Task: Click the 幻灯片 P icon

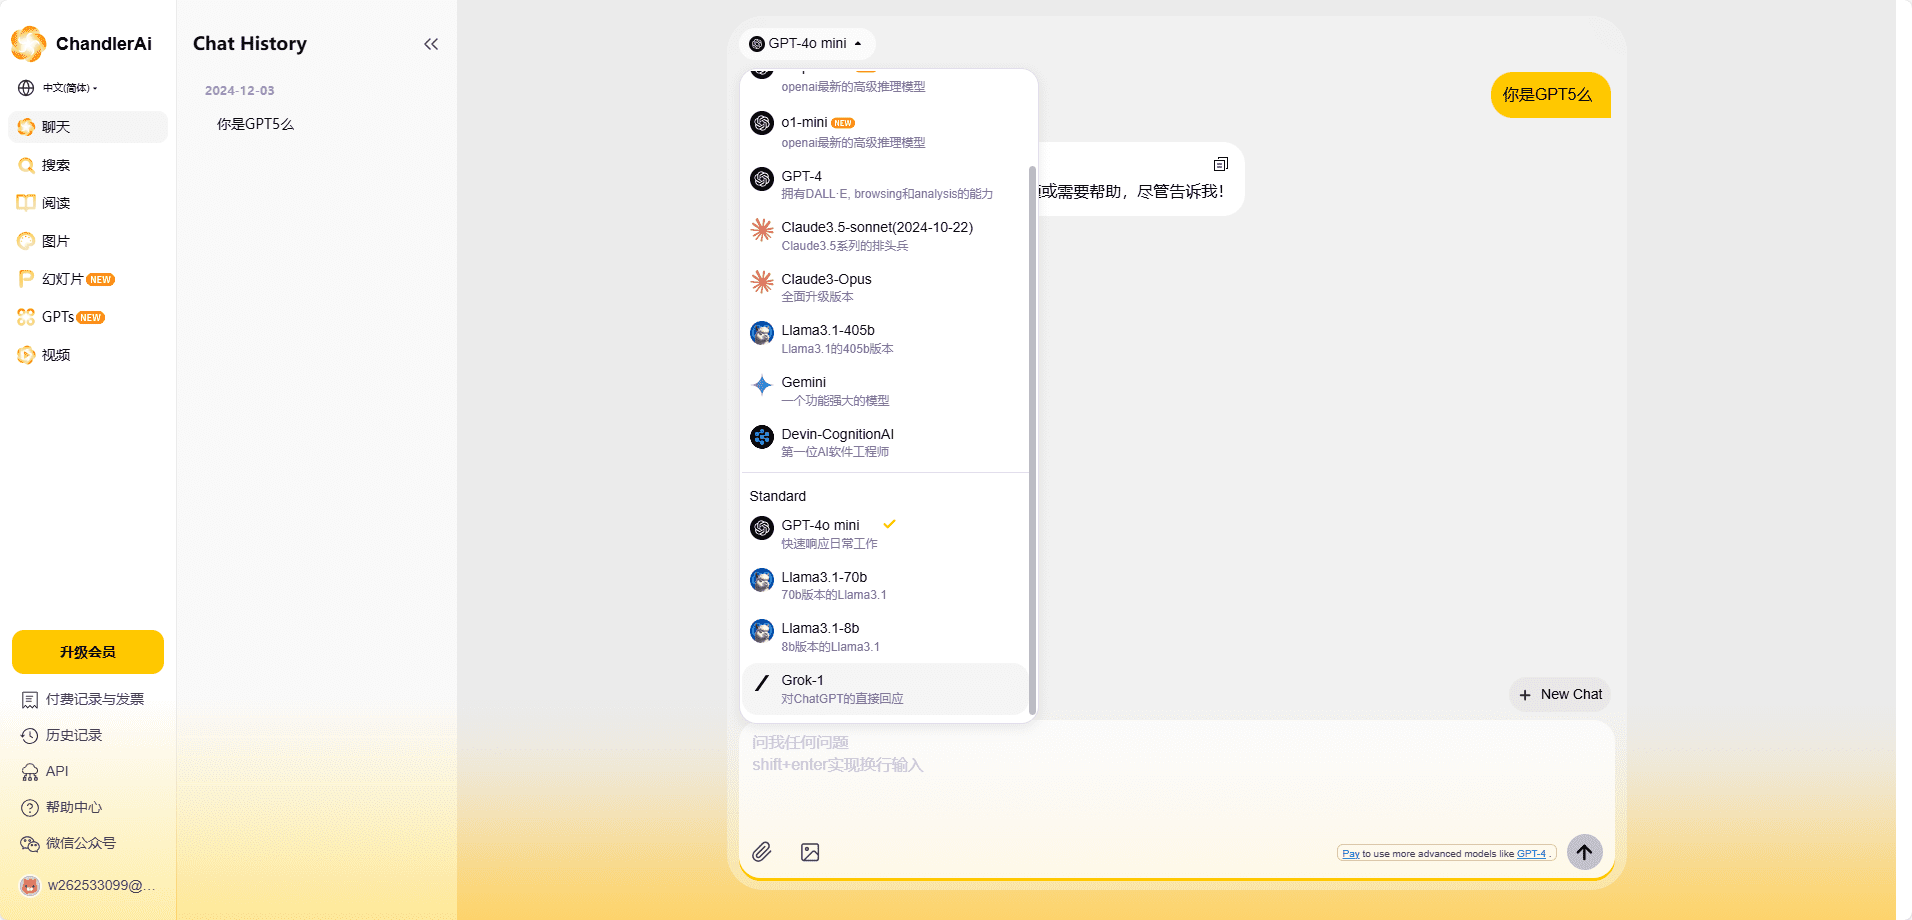Action: point(26,279)
